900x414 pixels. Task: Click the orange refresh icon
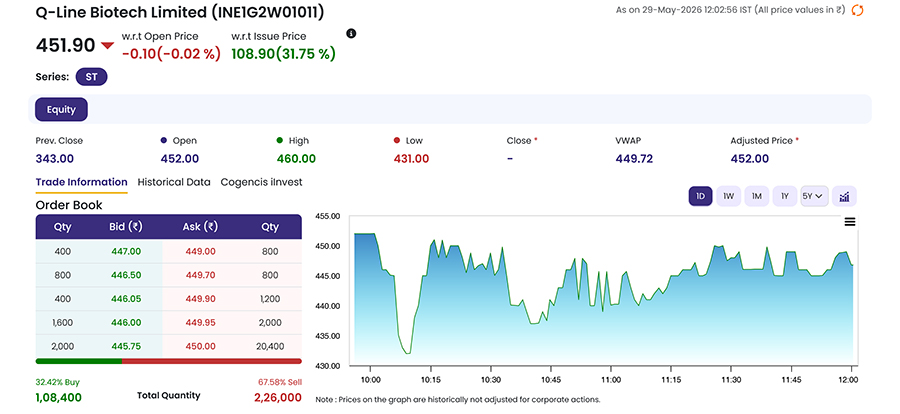[x=857, y=10]
